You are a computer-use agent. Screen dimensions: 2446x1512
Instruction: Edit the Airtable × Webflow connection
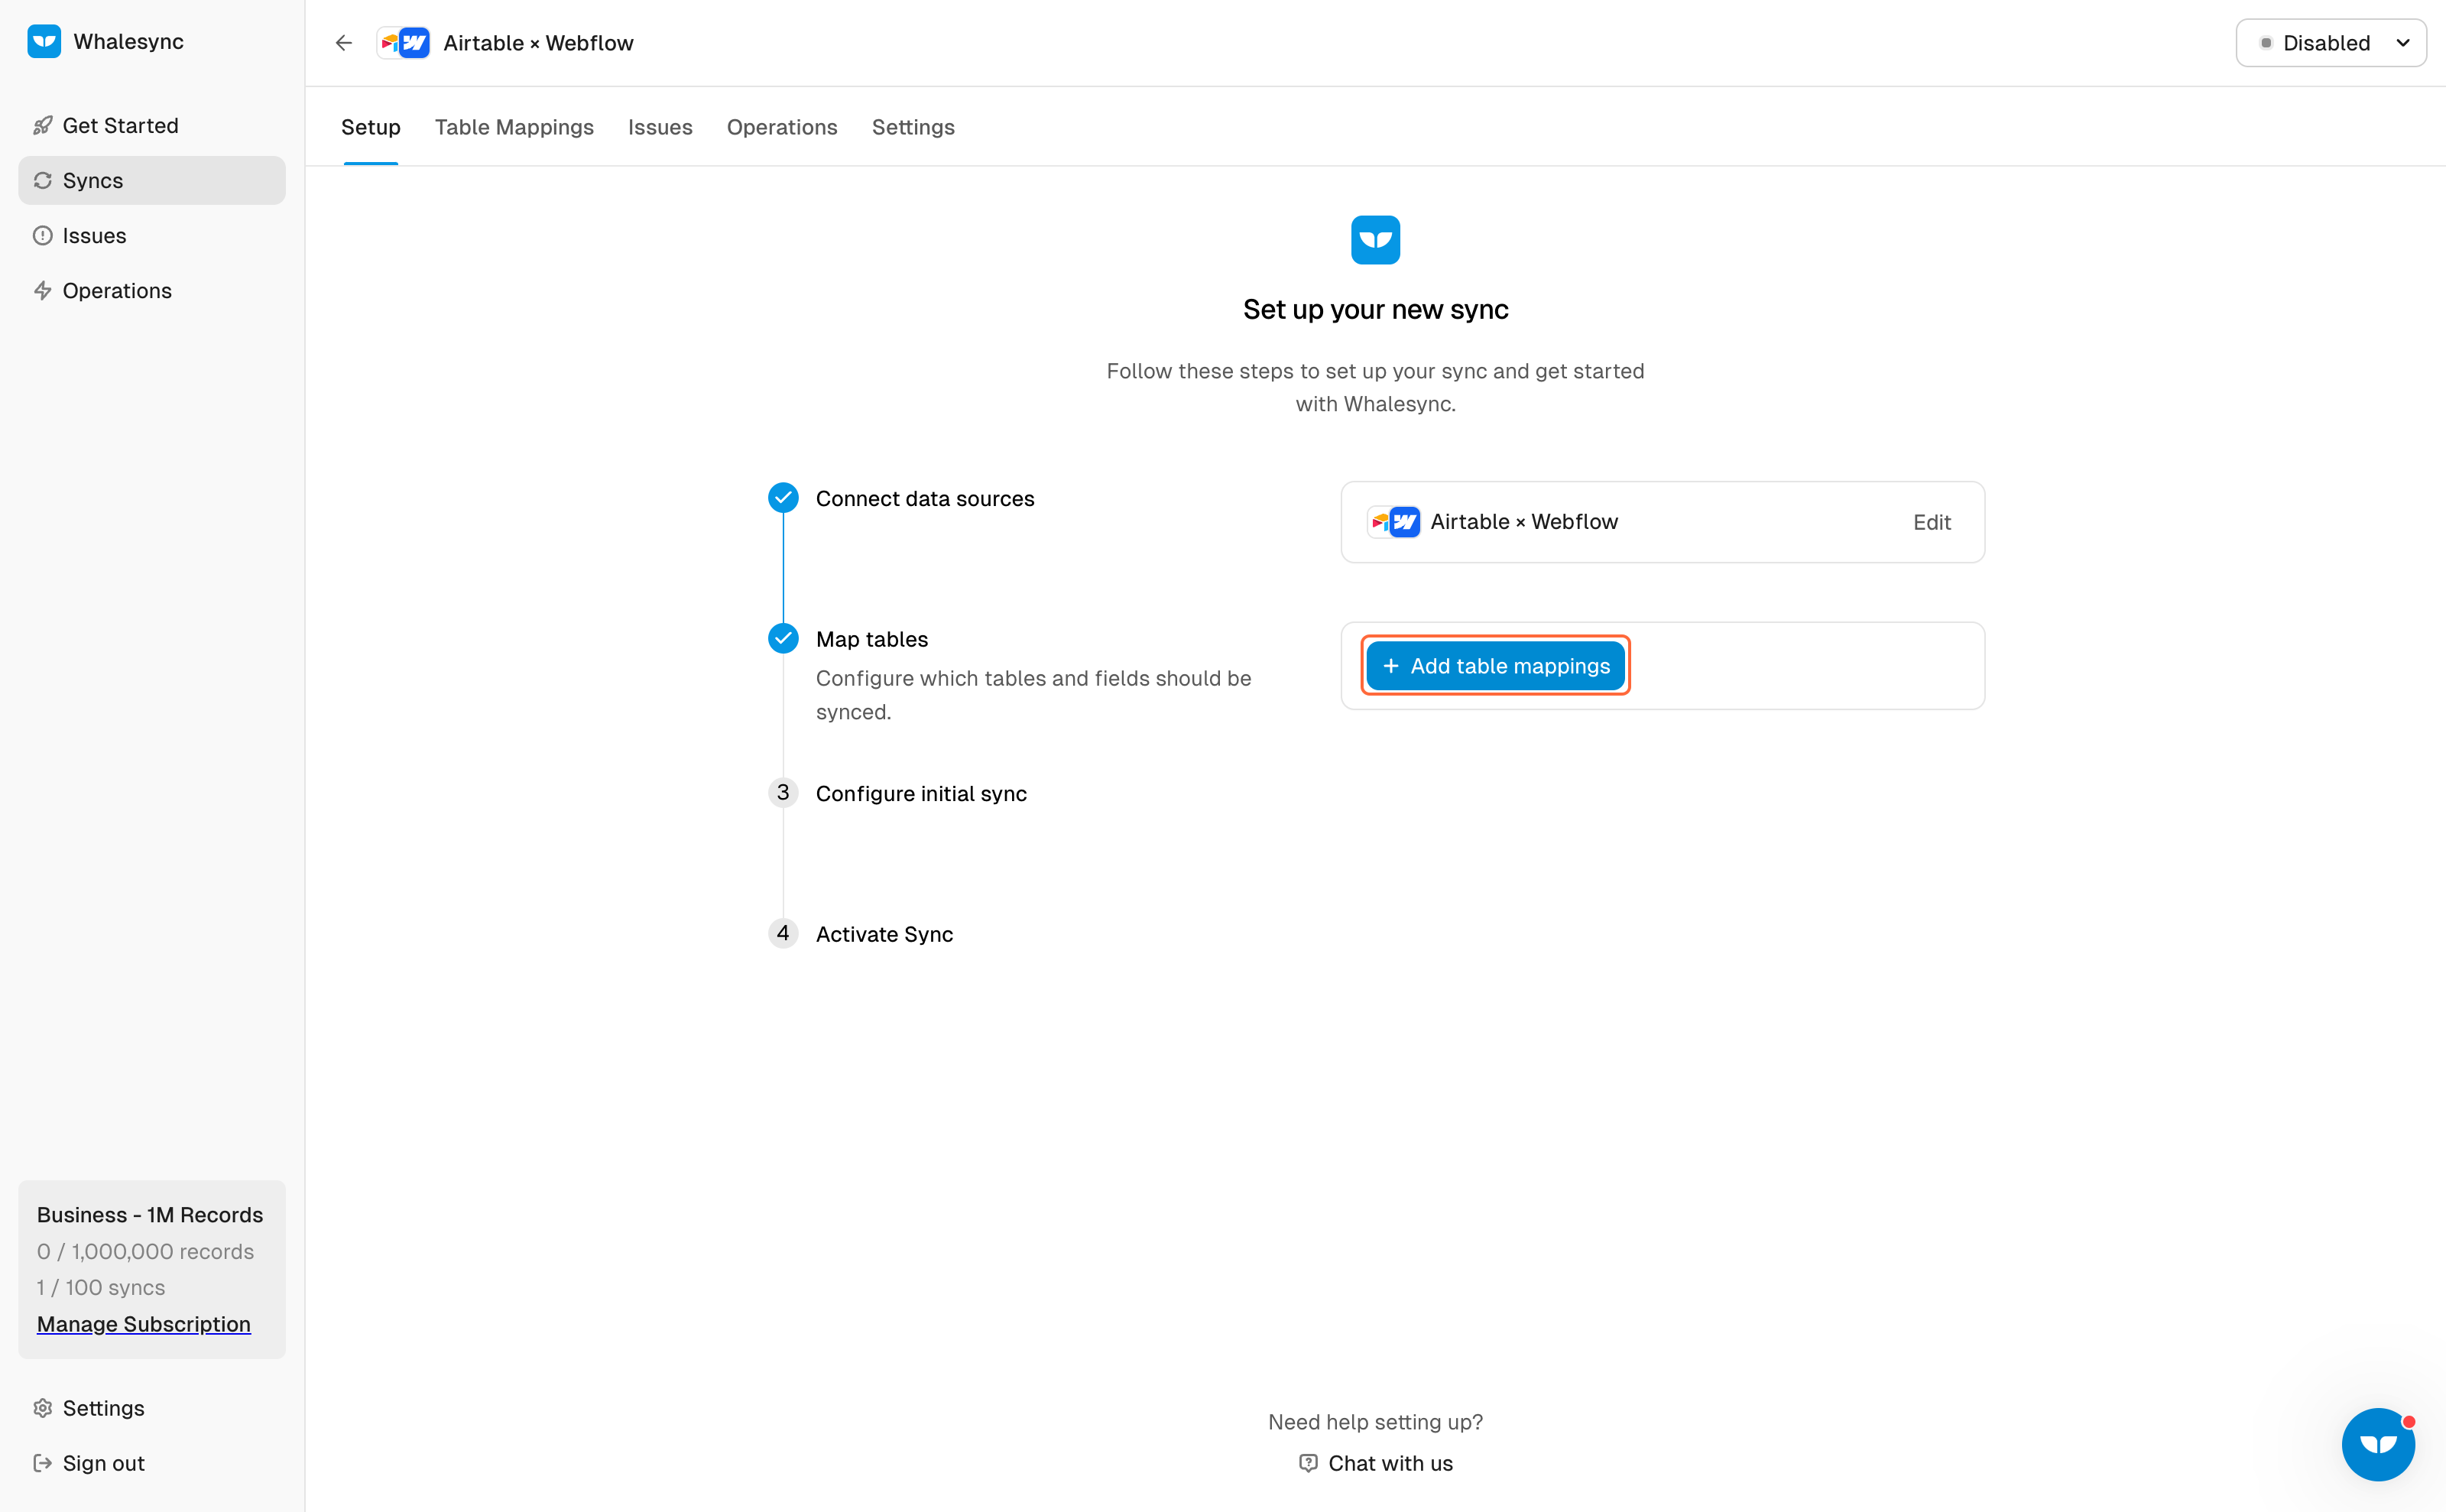pos(1932,522)
